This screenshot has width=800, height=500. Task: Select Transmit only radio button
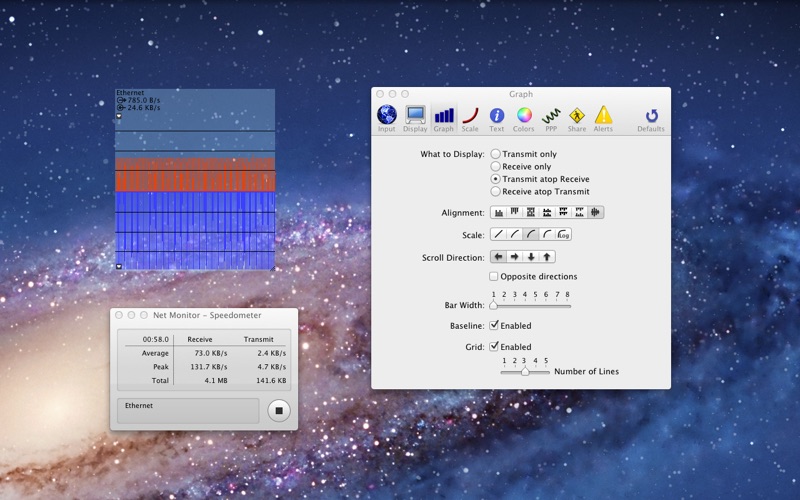495,154
